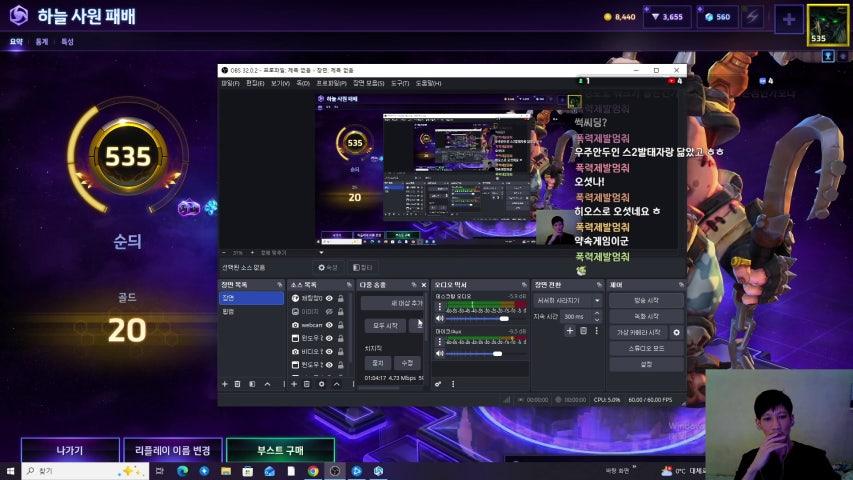Undock the audio mixer panel
853x480 pixels.
coord(524,285)
